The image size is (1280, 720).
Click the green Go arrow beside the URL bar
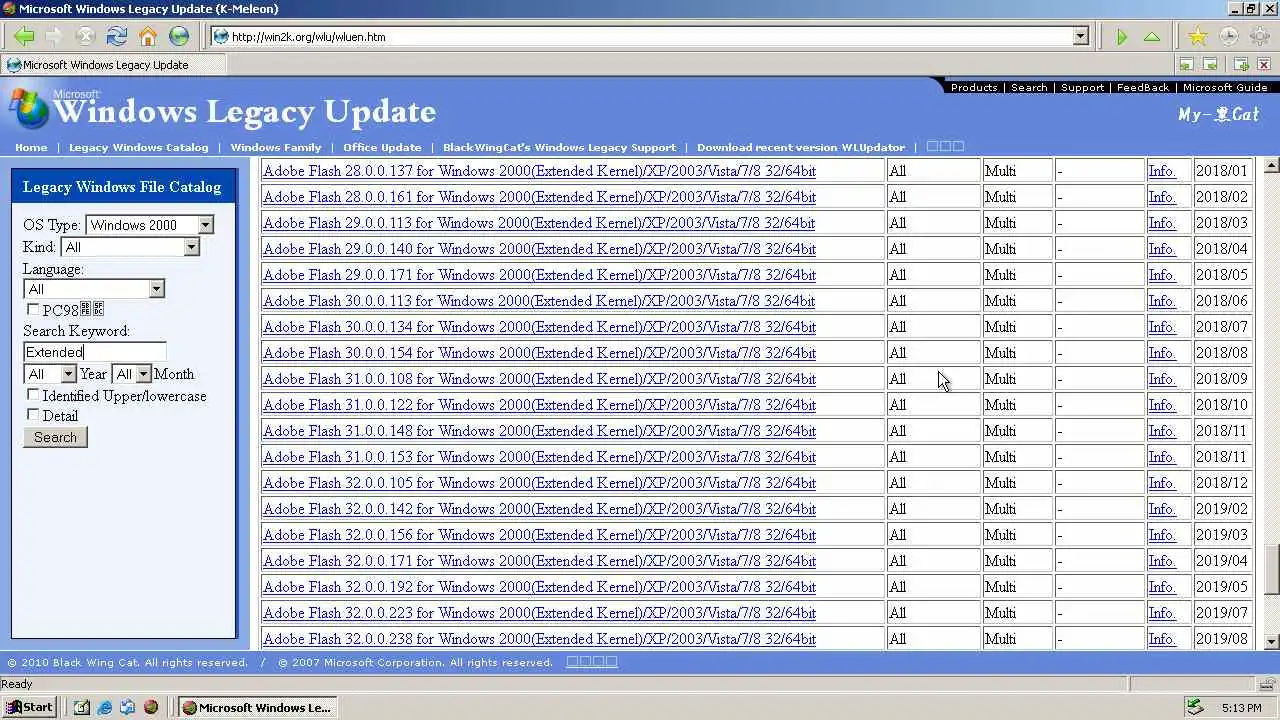(1122, 37)
